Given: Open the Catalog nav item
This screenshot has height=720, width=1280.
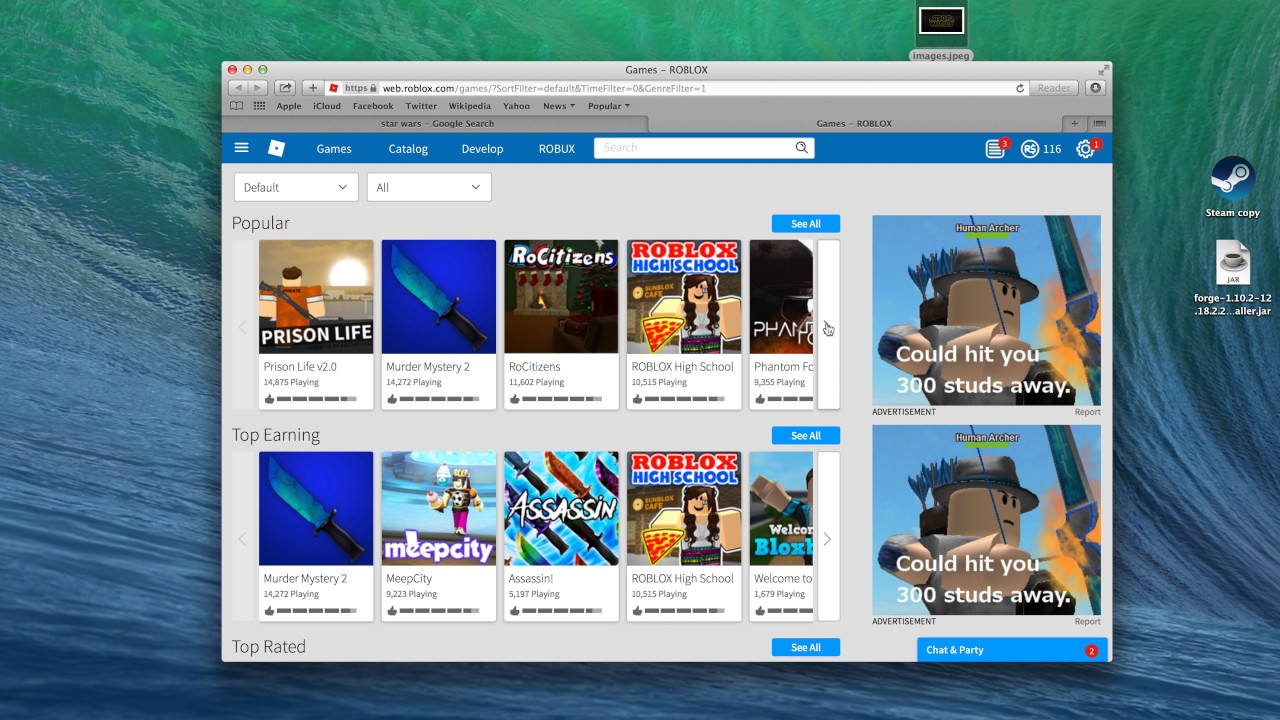Looking at the screenshot, I should 408,149.
